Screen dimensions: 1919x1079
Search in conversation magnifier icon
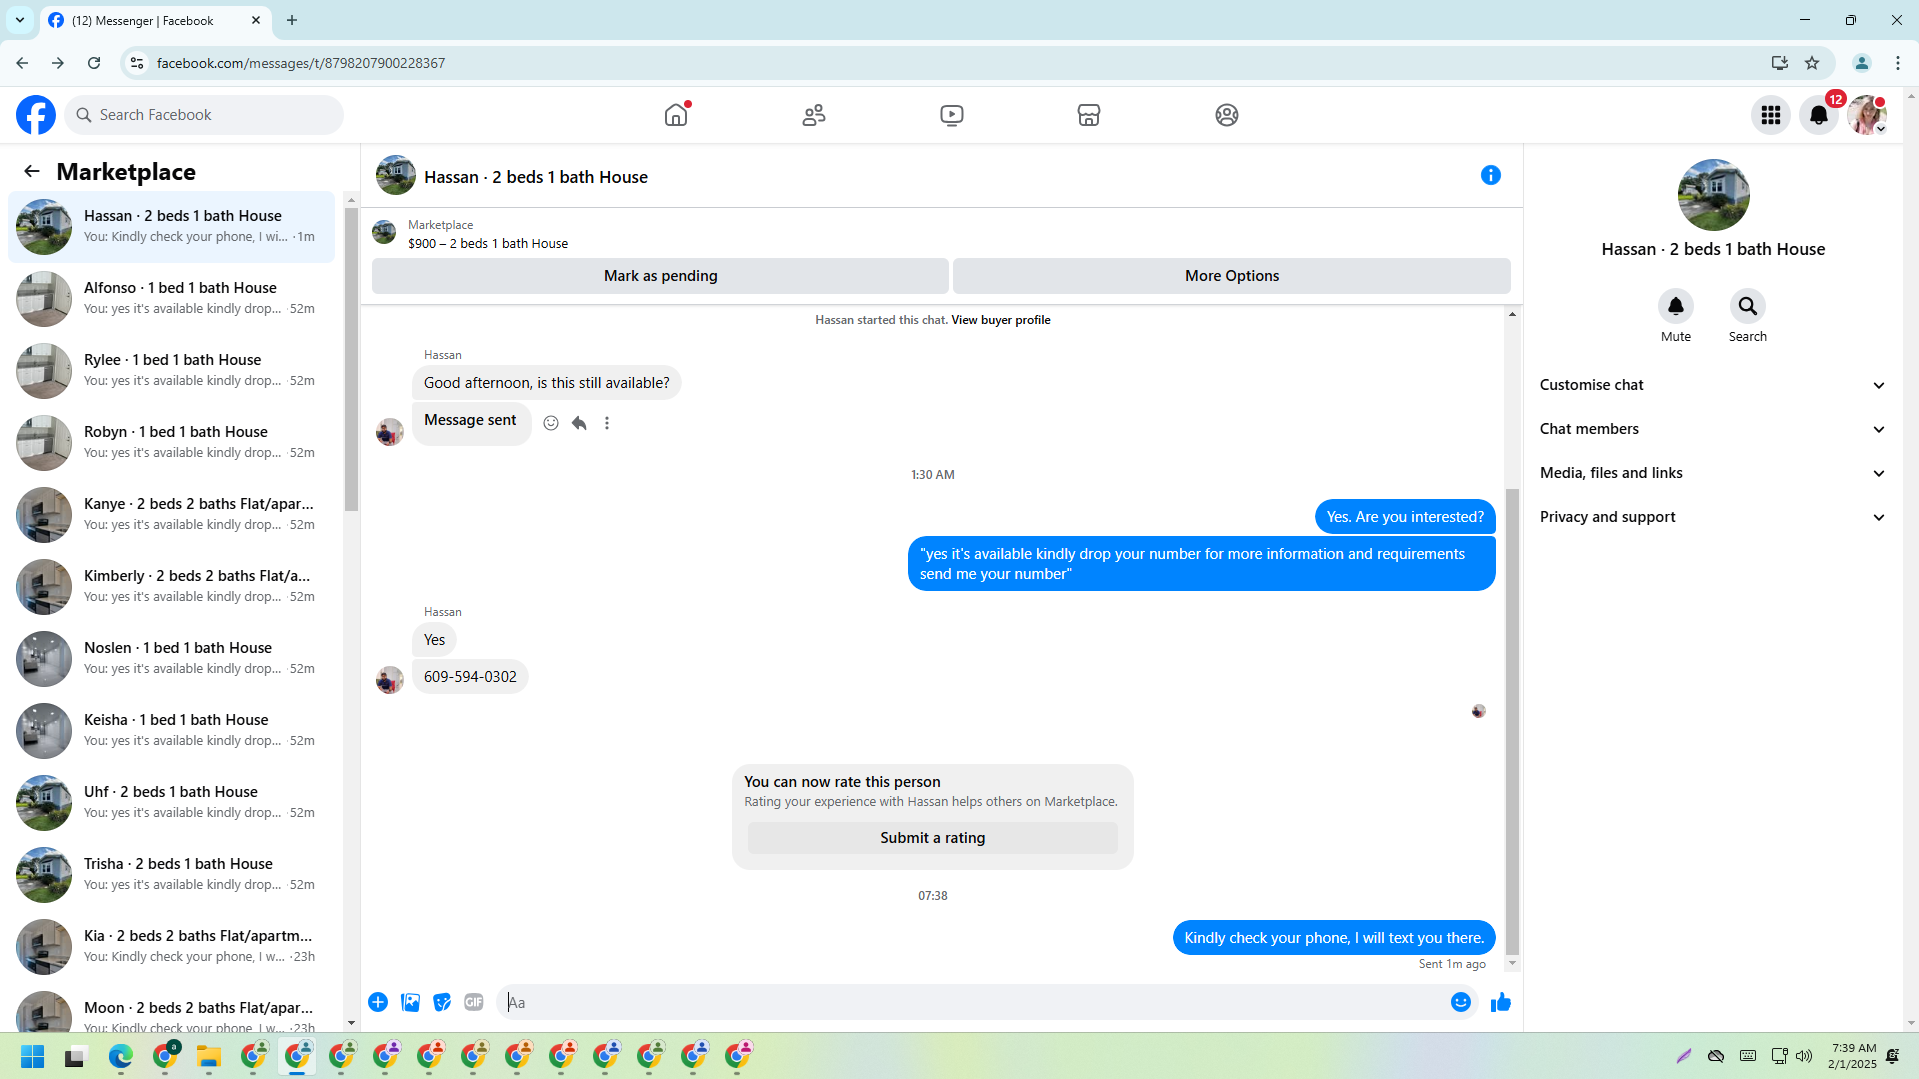1748,306
